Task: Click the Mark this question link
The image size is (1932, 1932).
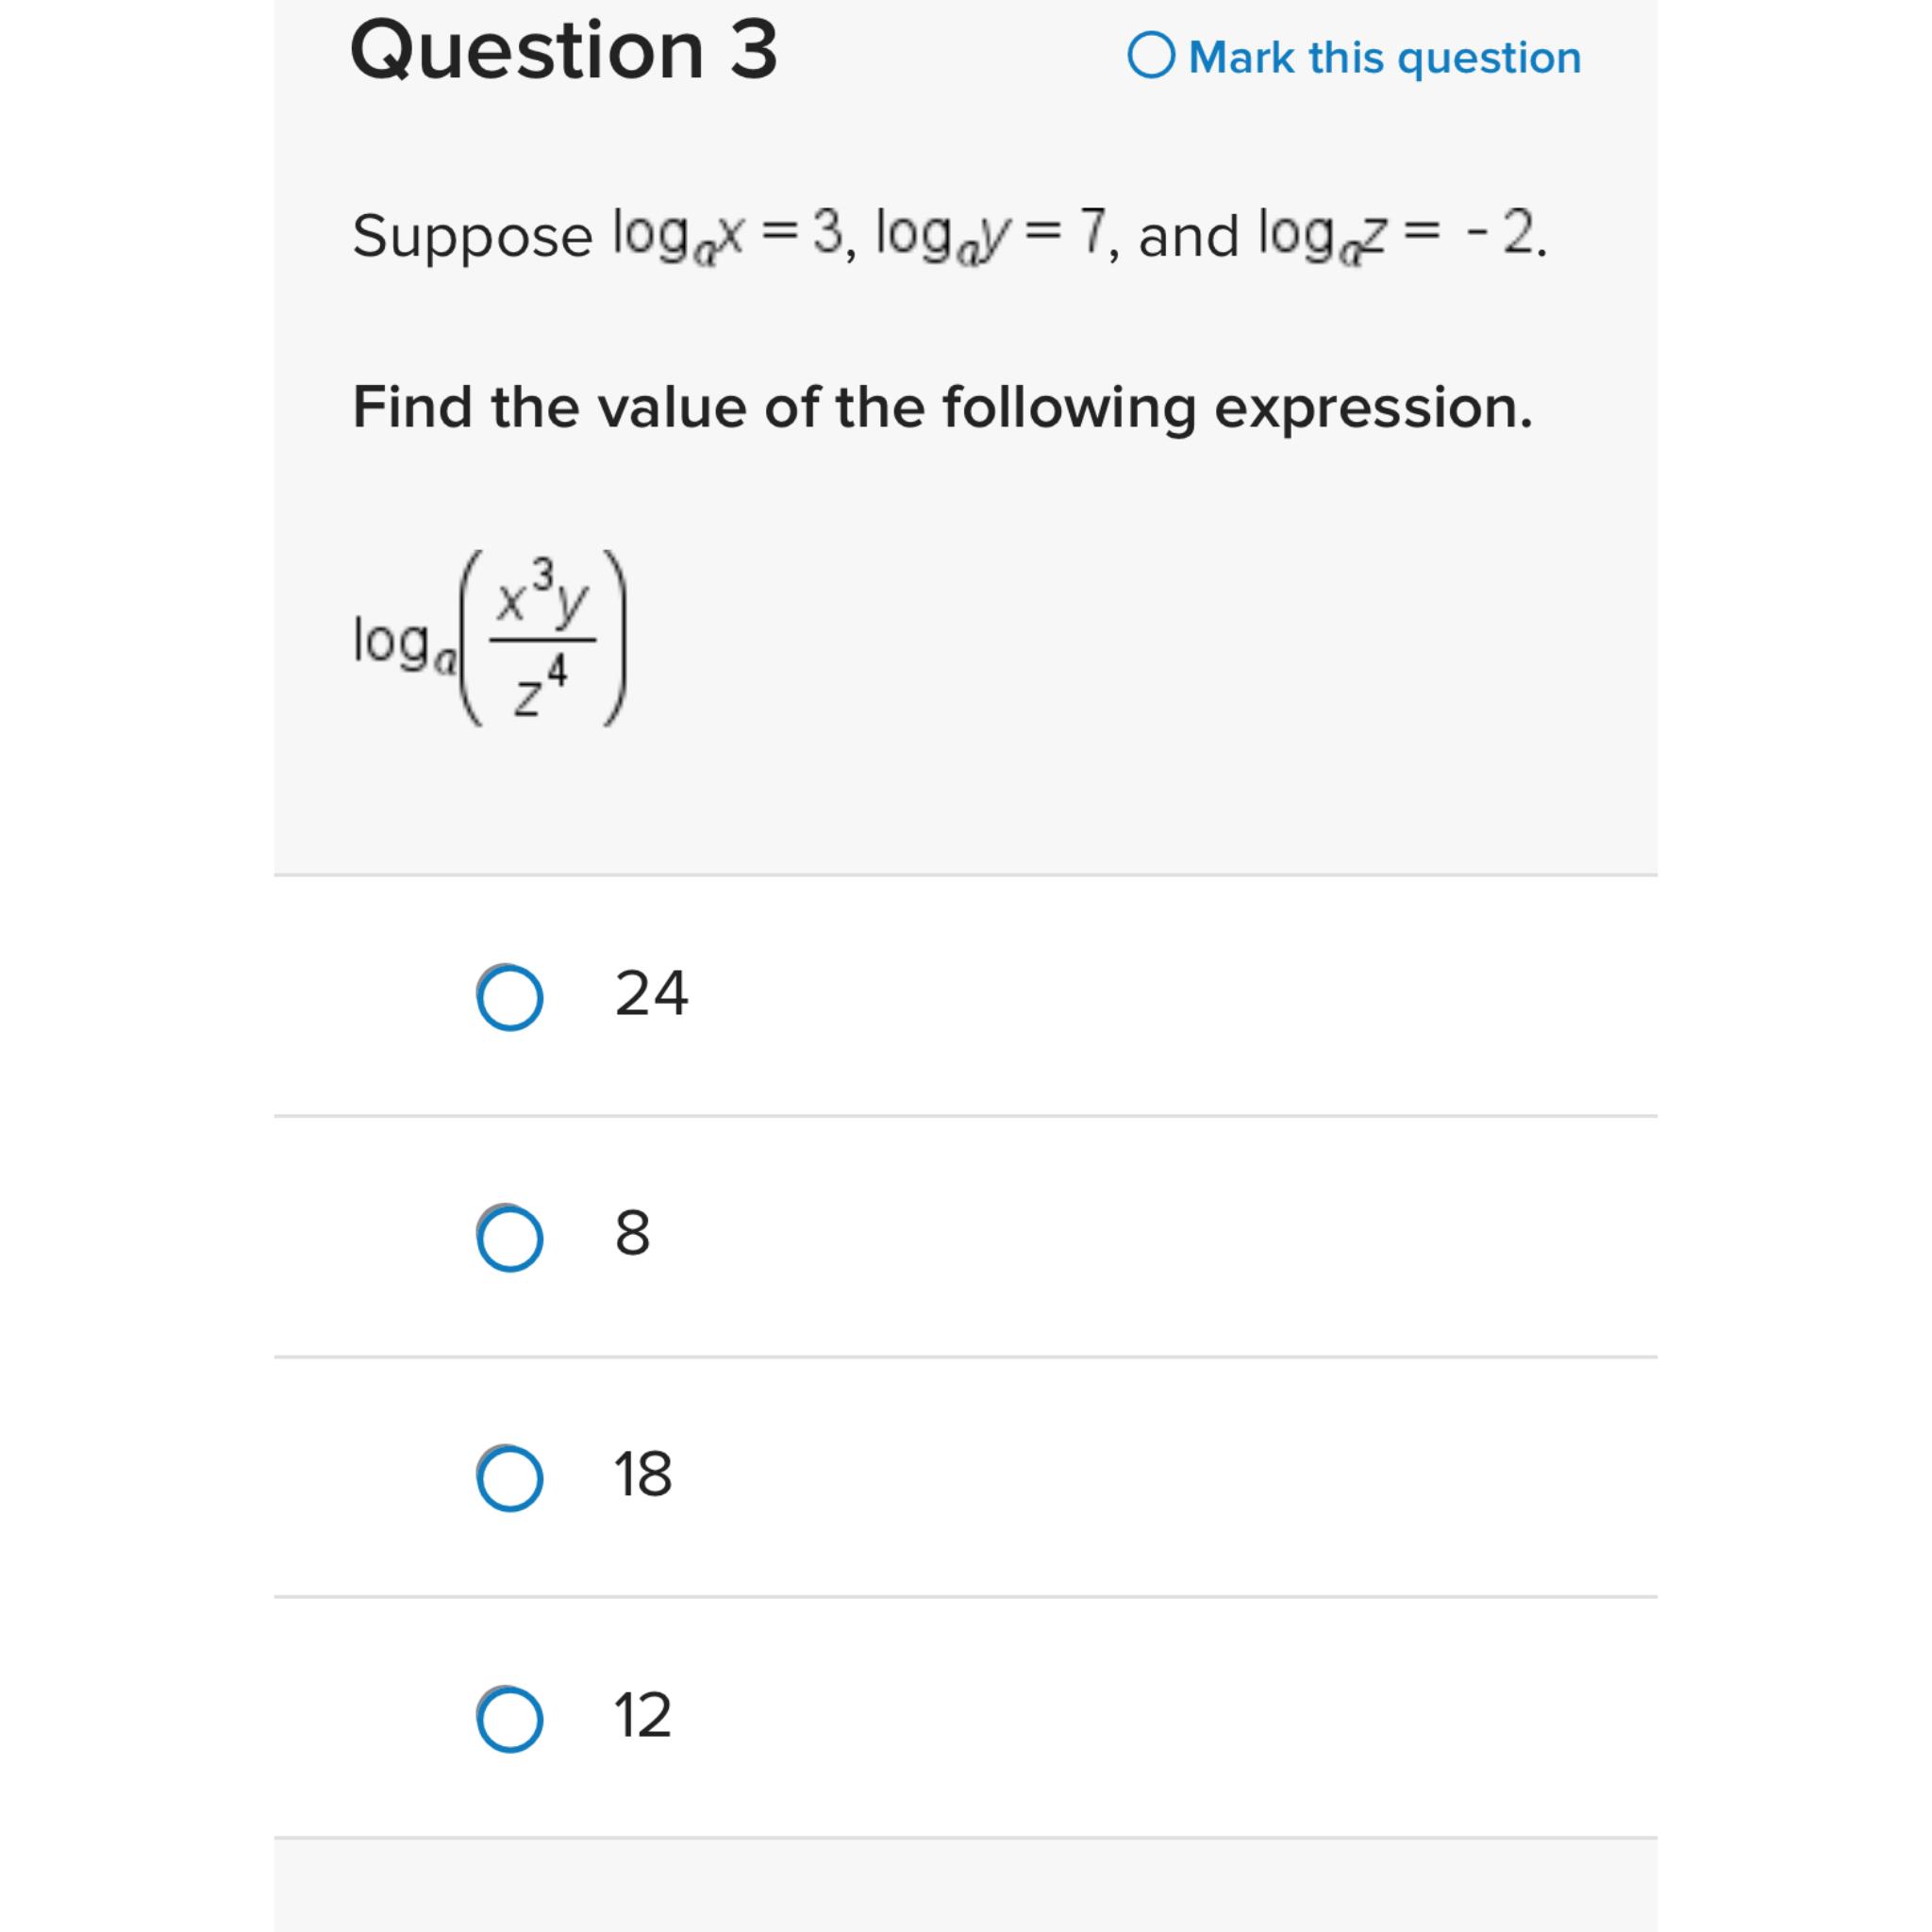Action: [1386, 57]
